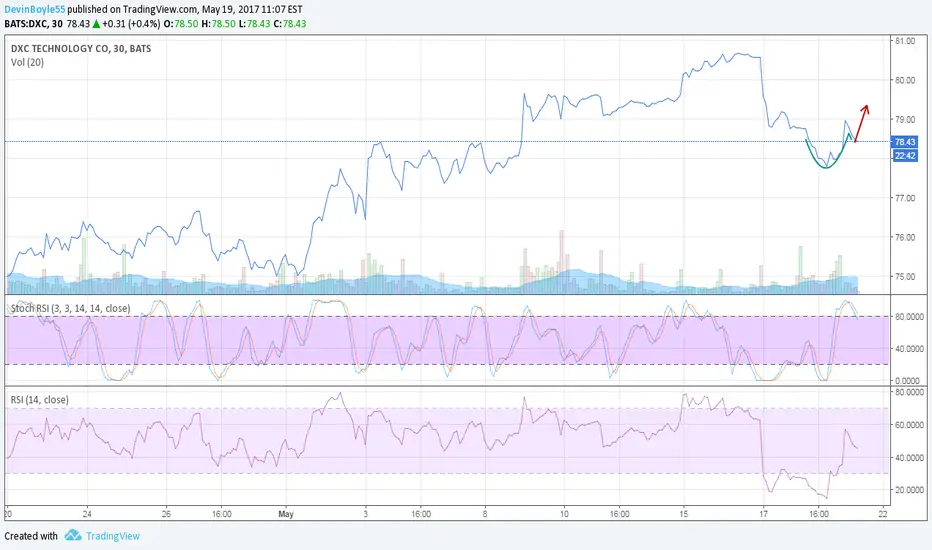This screenshot has height=550, width=932.
Task: Click the 76.00 price axis value
Action: 905,237
